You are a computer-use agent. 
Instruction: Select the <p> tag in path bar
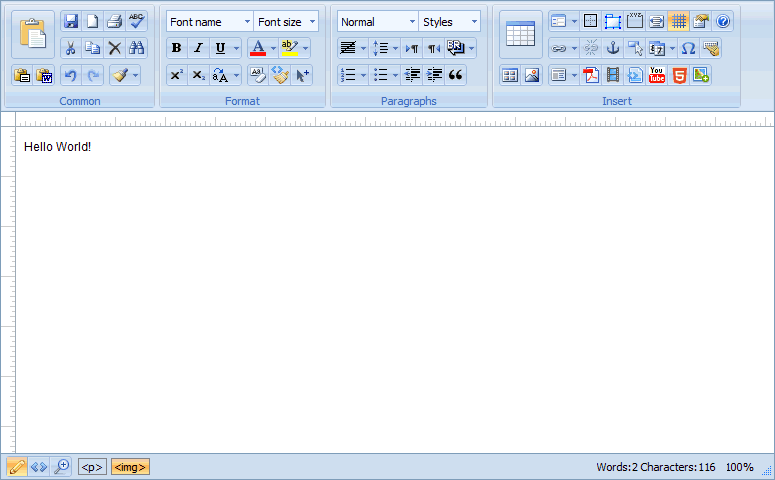(x=92, y=467)
